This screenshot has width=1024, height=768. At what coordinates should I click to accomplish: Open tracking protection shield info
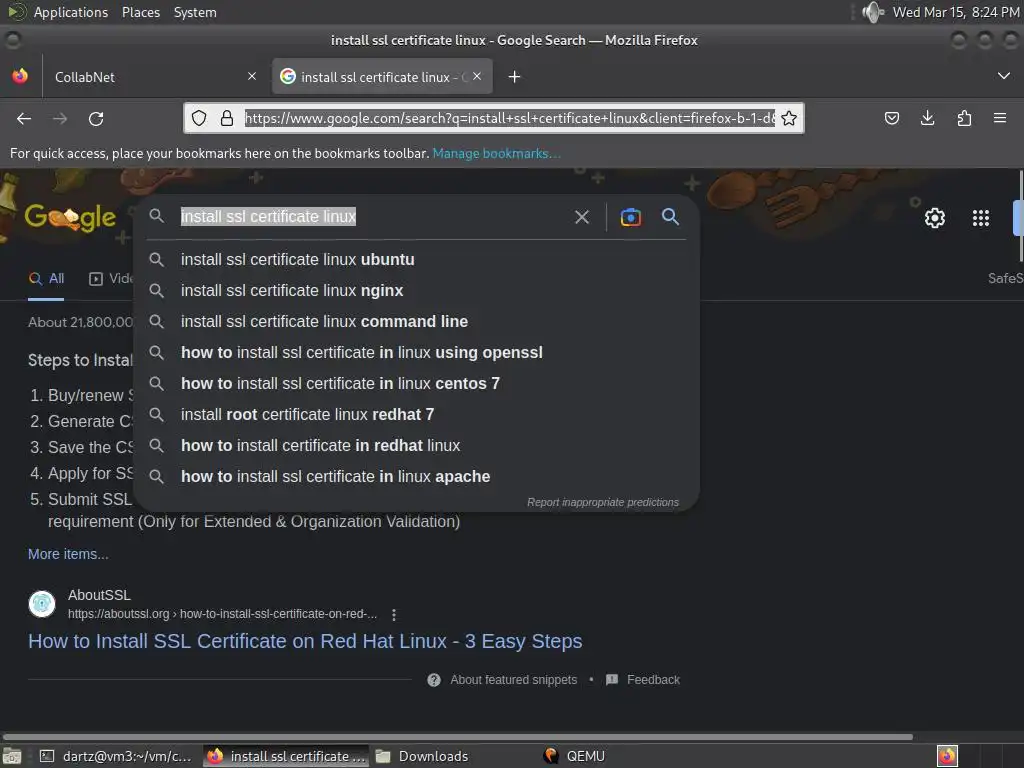coord(199,118)
